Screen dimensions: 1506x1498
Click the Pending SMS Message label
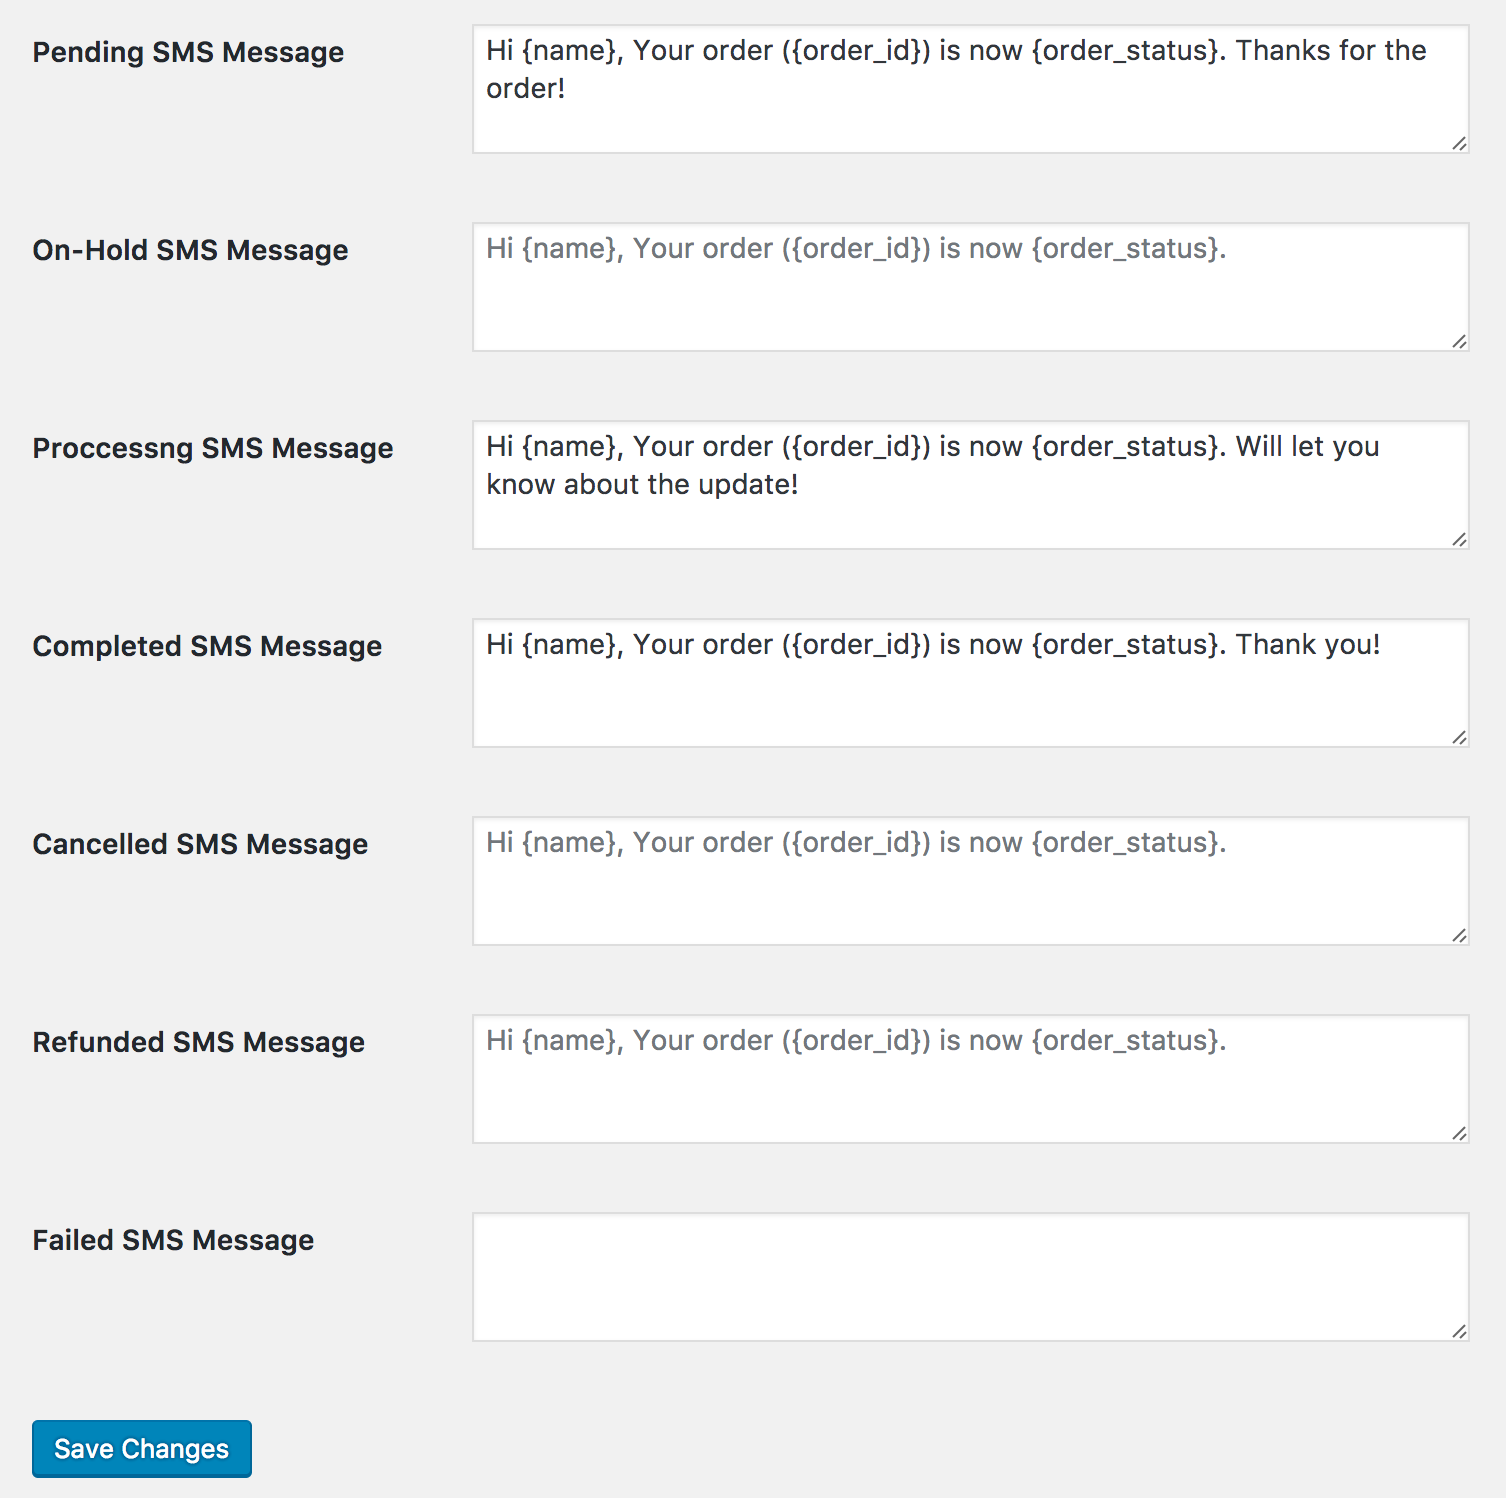[x=188, y=52]
